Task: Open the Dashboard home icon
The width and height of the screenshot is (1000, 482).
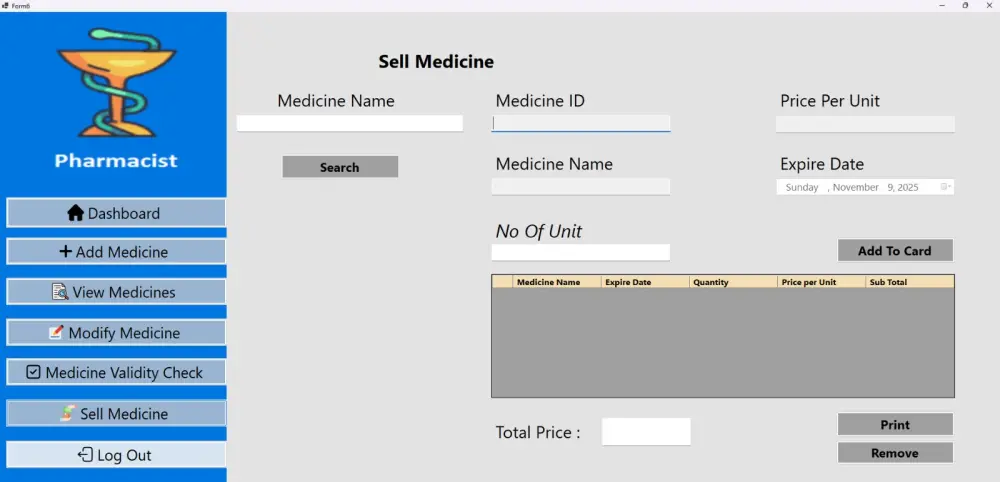Action: coord(75,213)
